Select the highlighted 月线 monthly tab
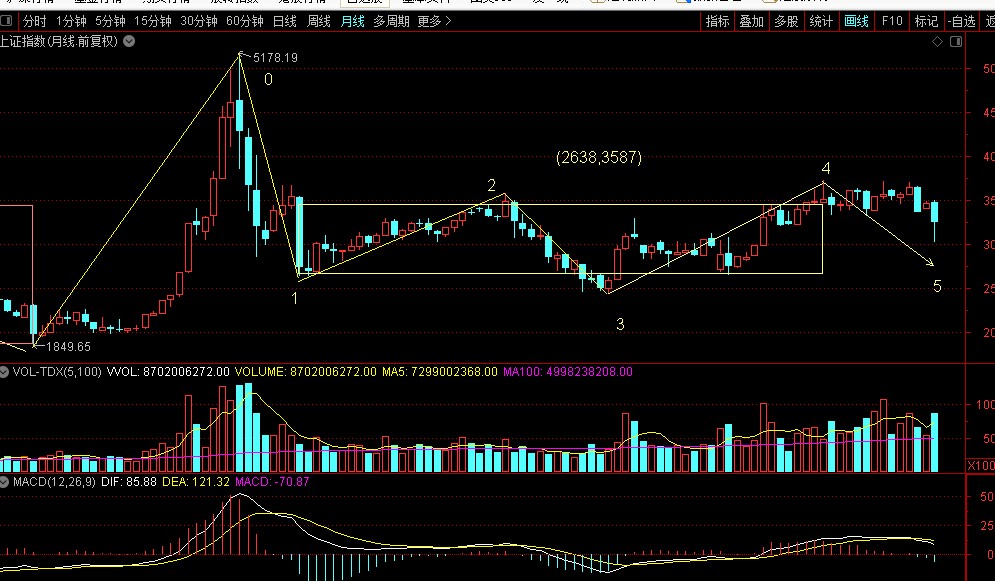The height and width of the screenshot is (581, 995). point(352,22)
